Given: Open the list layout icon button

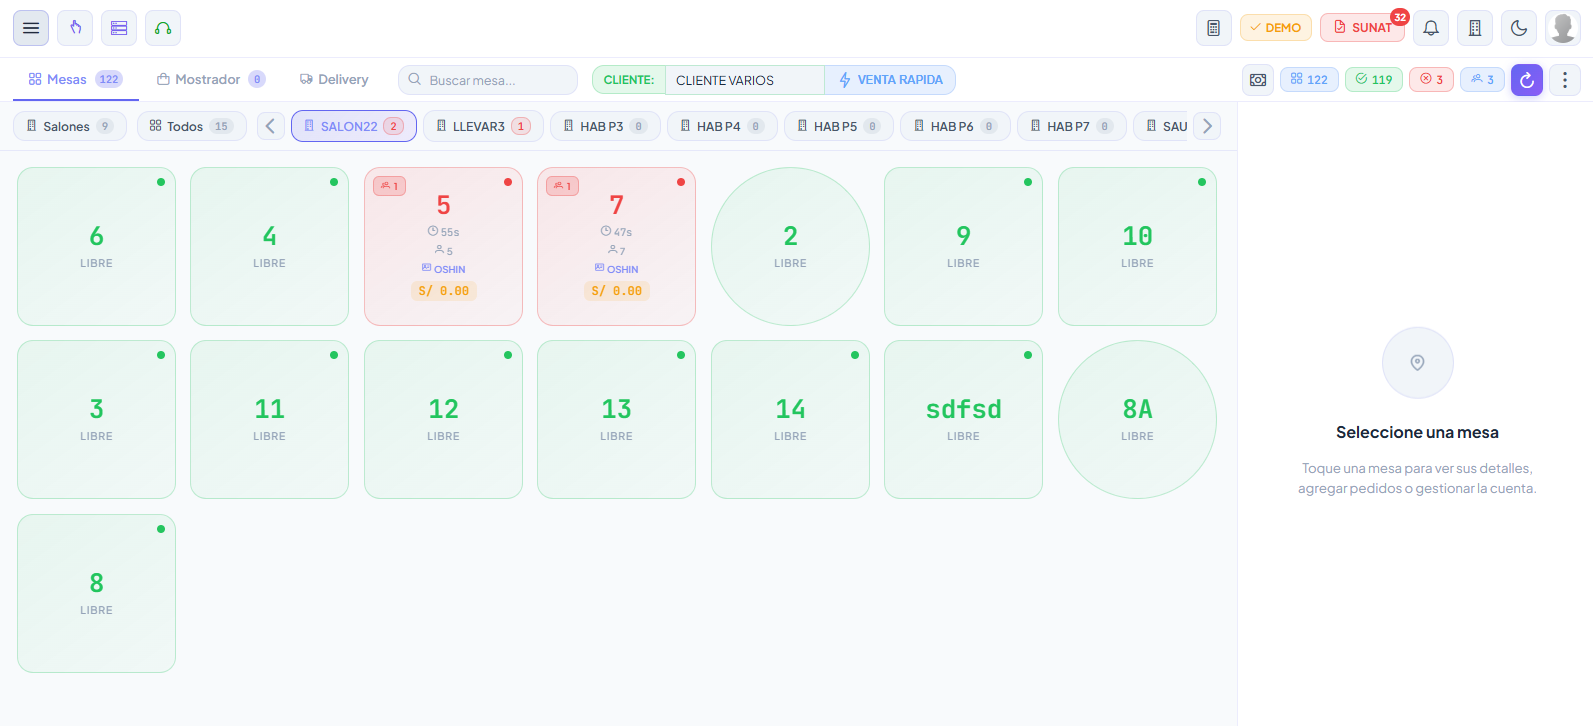Looking at the screenshot, I should click(x=119, y=28).
